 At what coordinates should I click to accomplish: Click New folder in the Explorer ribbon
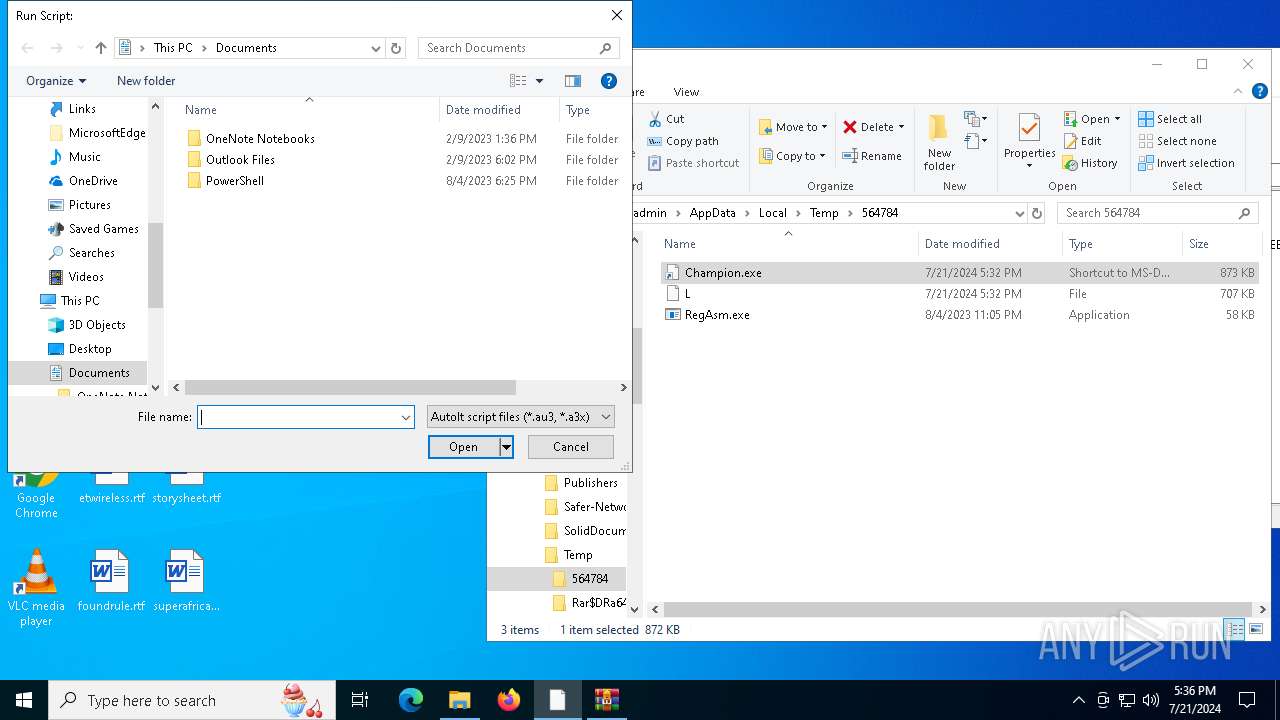pyautogui.click(x=938, y=142)
